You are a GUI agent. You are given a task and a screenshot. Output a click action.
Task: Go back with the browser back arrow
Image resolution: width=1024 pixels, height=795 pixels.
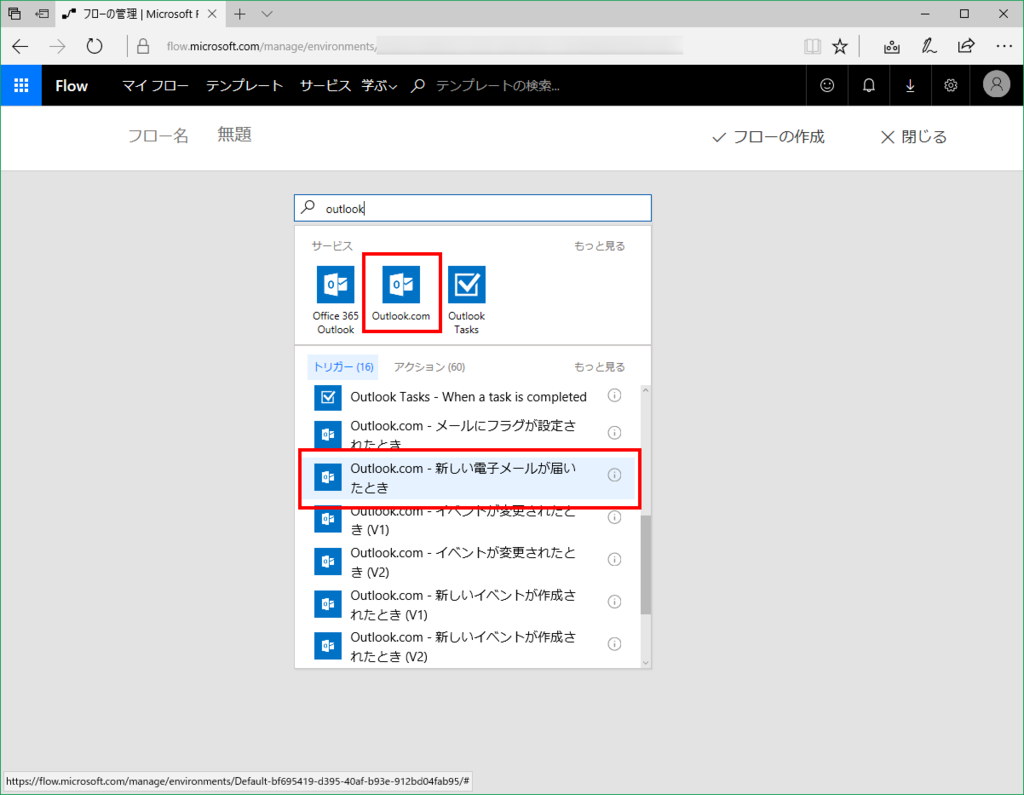click(x=20, y=46)
